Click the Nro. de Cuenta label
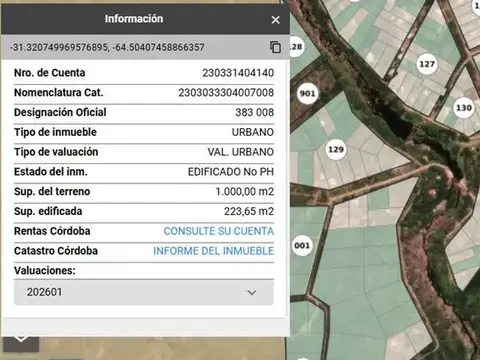This screenshot has height=360, width=480. tap(50, 73)
